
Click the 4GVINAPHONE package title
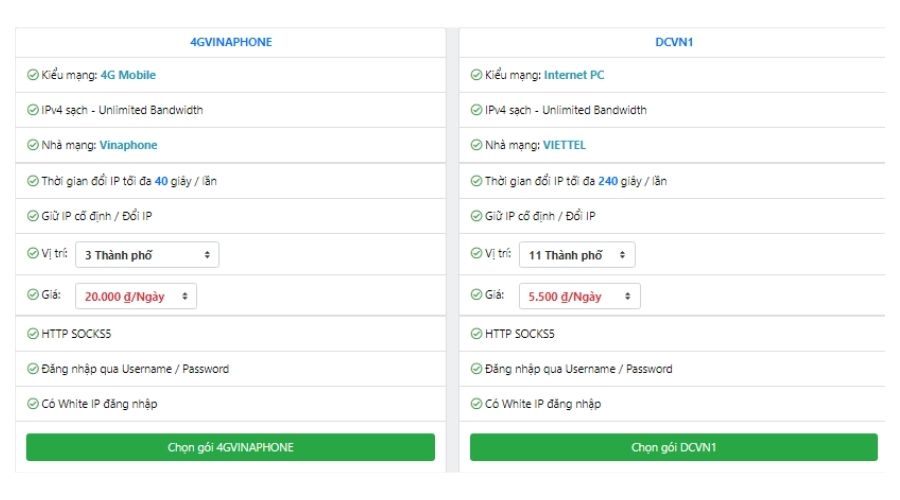point(231,42)
